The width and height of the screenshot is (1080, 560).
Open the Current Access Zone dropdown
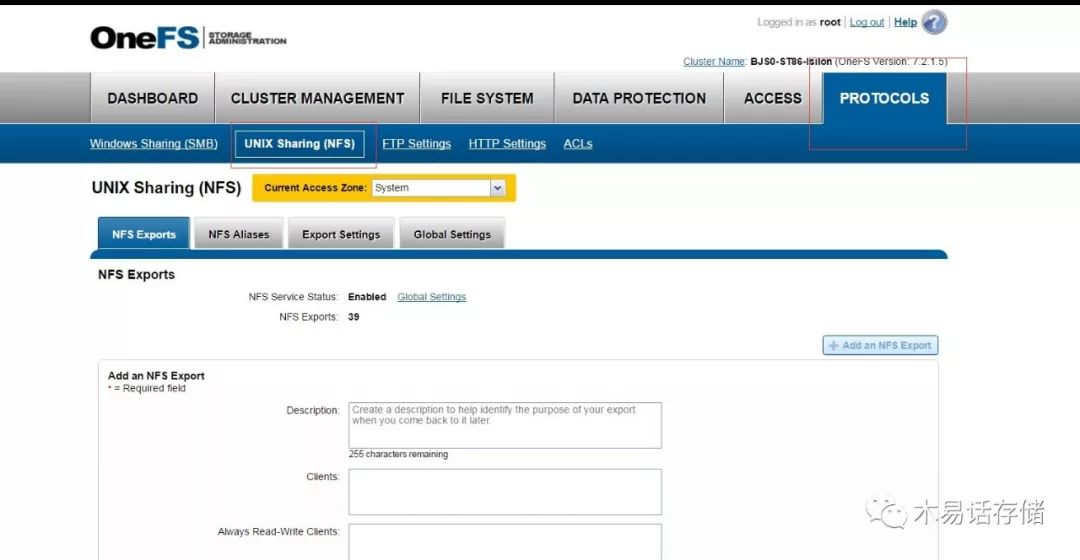click(x=439, y=187)
